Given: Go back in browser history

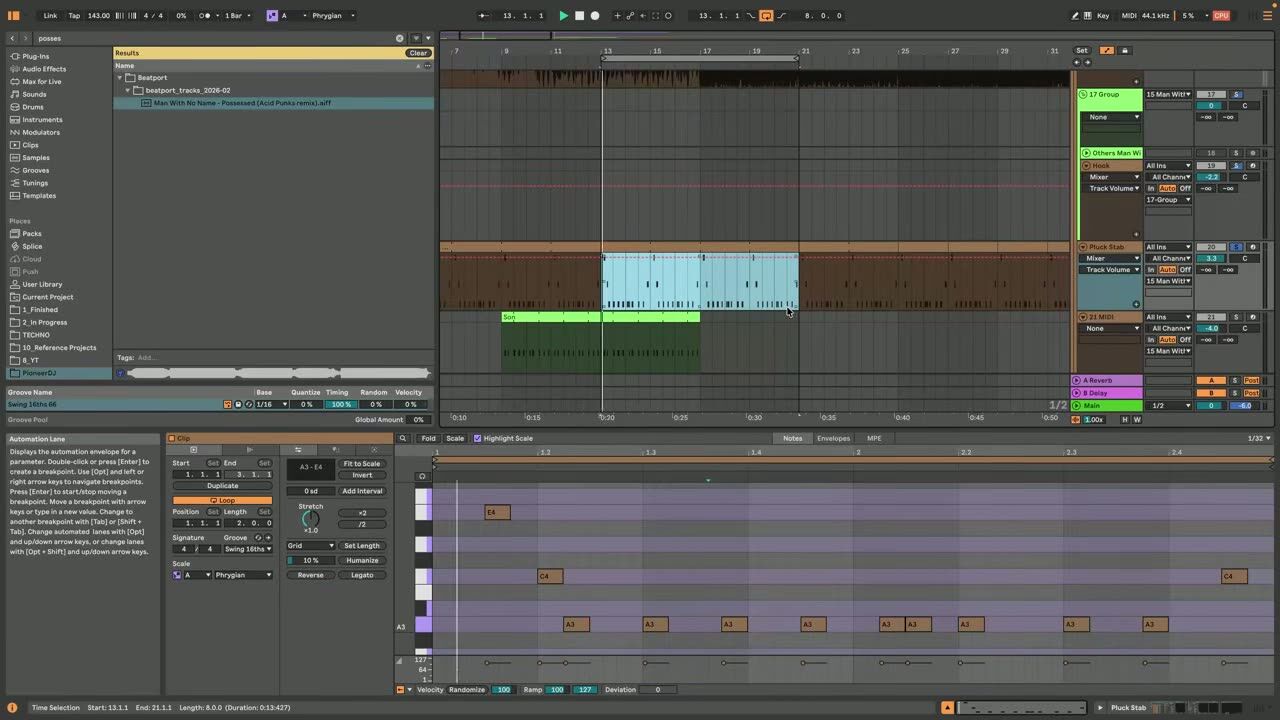Looking at the screenshot, I should [x=12, y=38].
